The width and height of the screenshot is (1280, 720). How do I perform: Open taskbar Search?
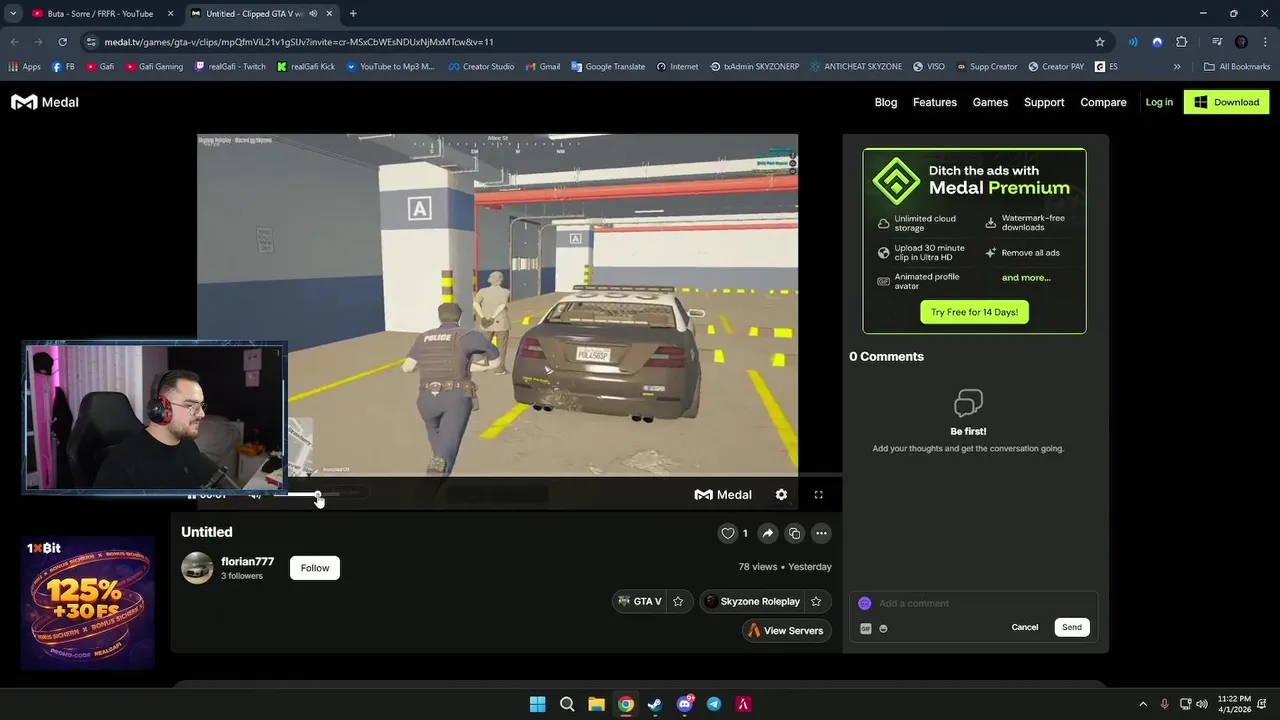point(567,704)
